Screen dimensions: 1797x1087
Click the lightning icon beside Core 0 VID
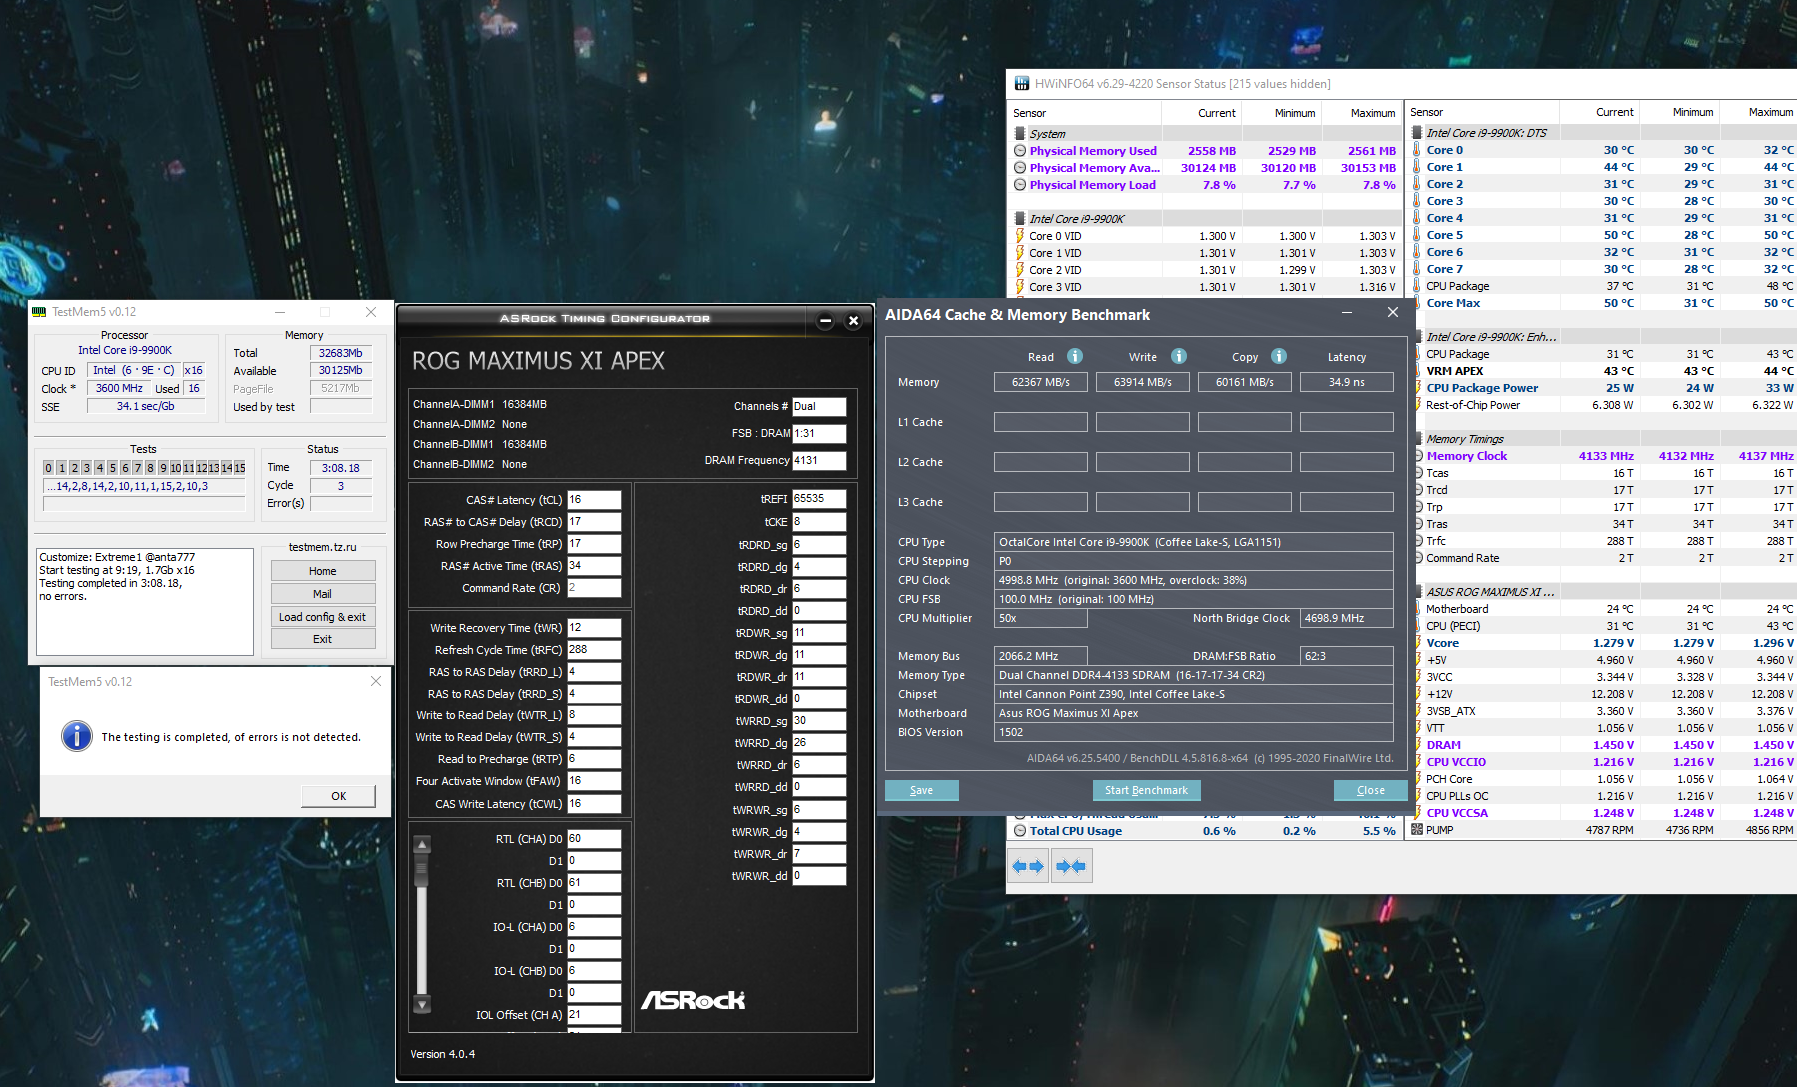1020,236
